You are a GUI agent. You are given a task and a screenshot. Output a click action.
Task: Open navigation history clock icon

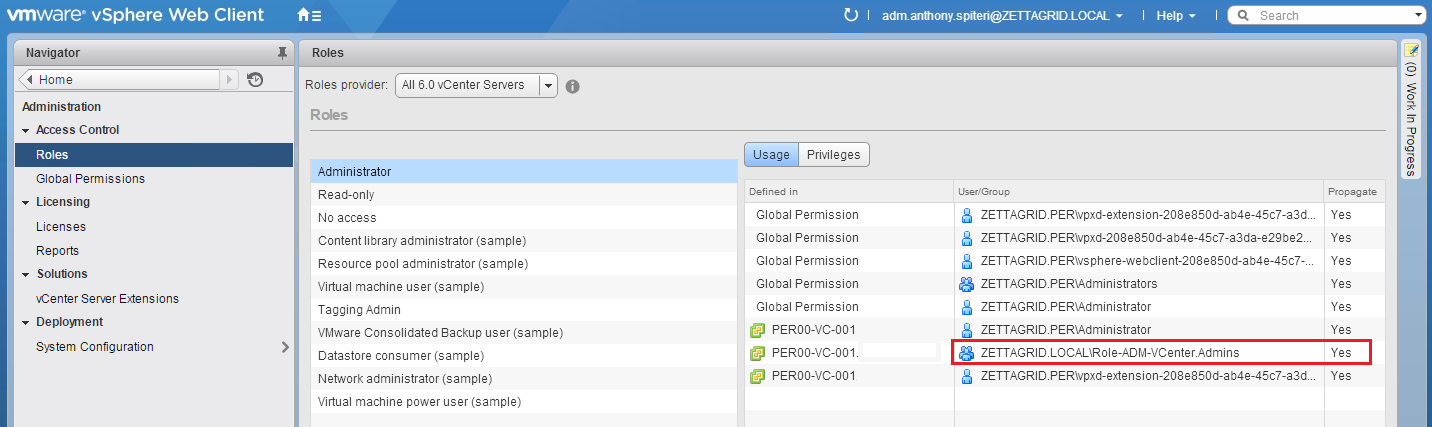click(x=255, y=80)
